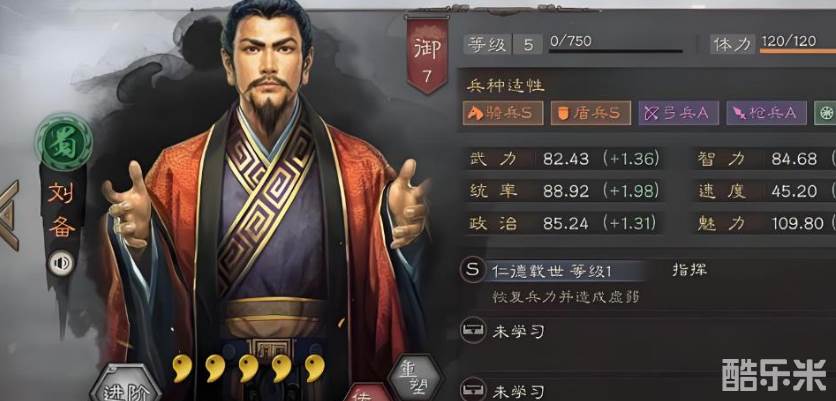The width and height of the screenshot is (836, 401).
Task: Tap the speaker voice icon under 刘备
Action: point(62,262)
